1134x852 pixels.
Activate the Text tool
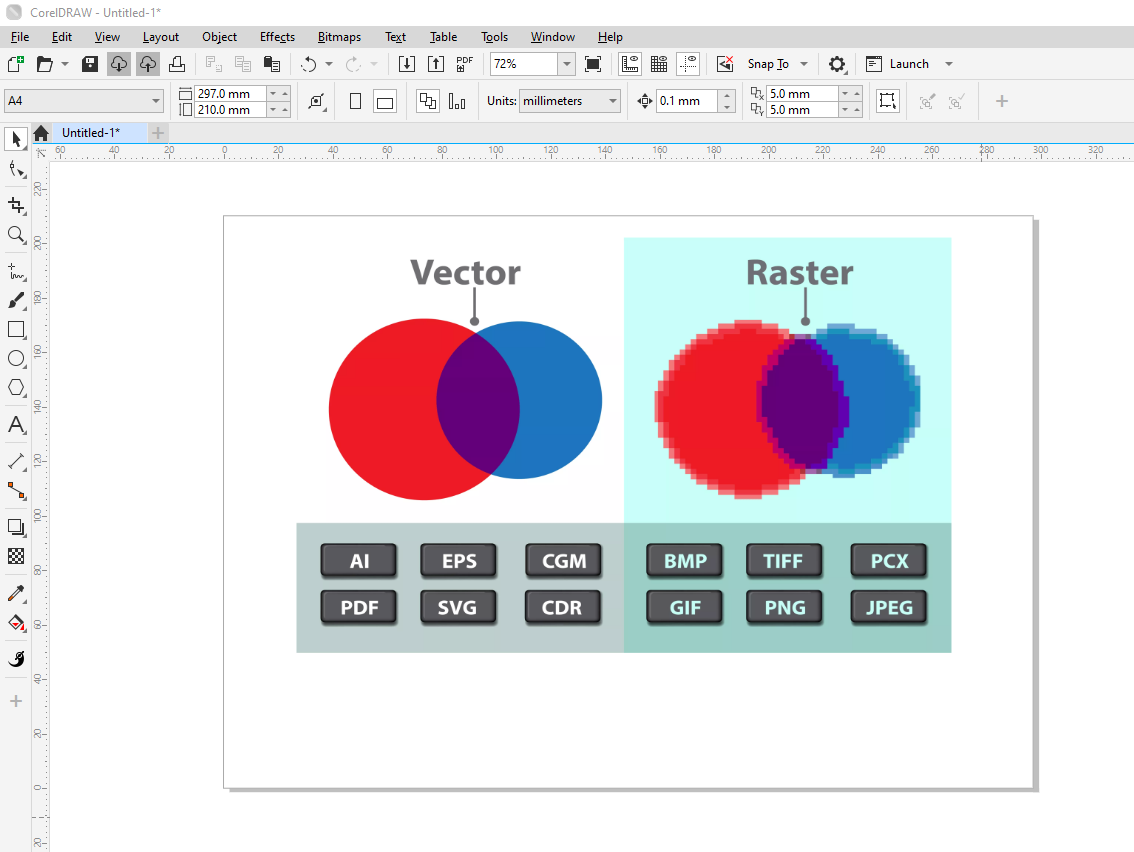(16, 425)
